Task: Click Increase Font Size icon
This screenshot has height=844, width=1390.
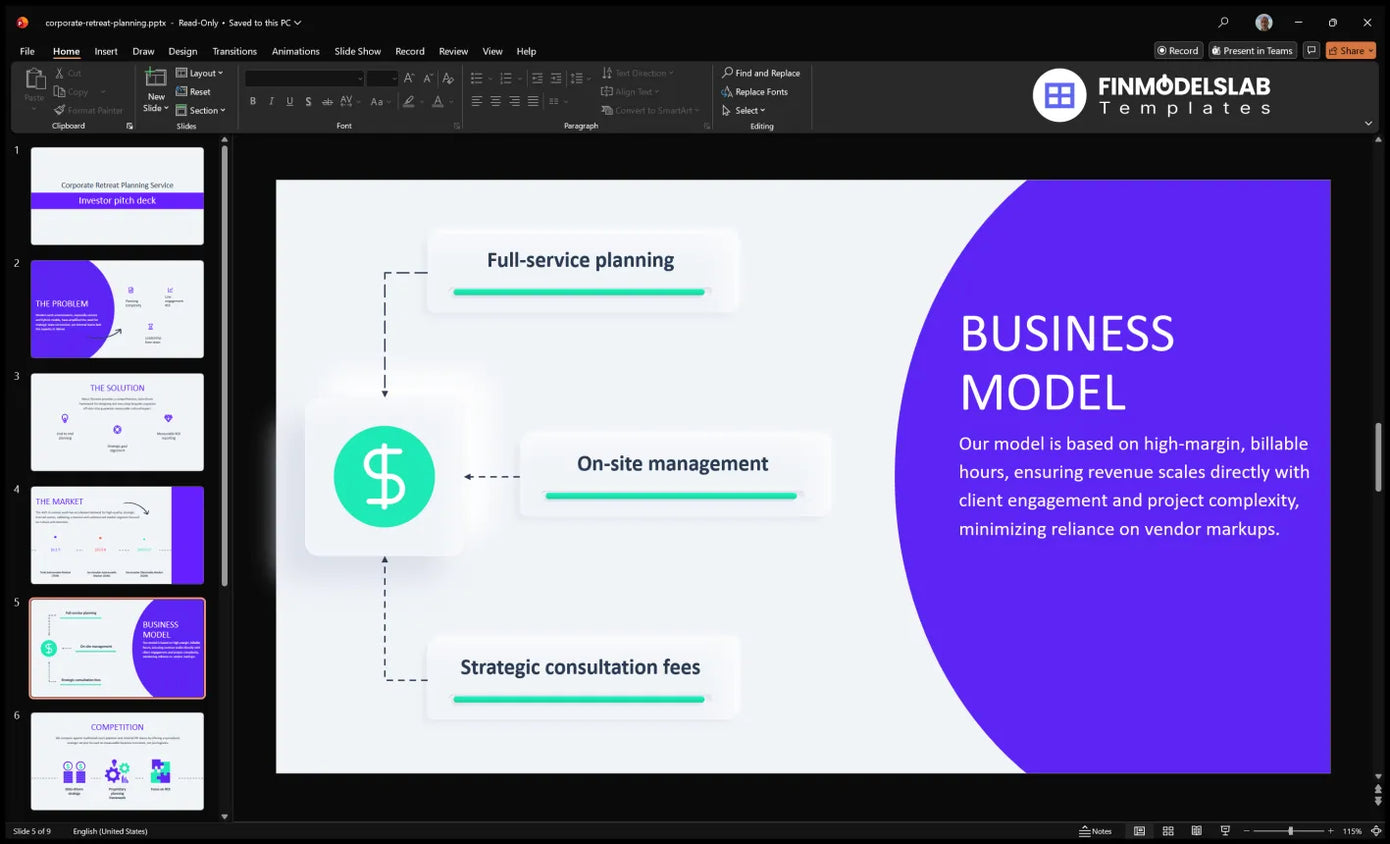Action: [x=409, y=78]
